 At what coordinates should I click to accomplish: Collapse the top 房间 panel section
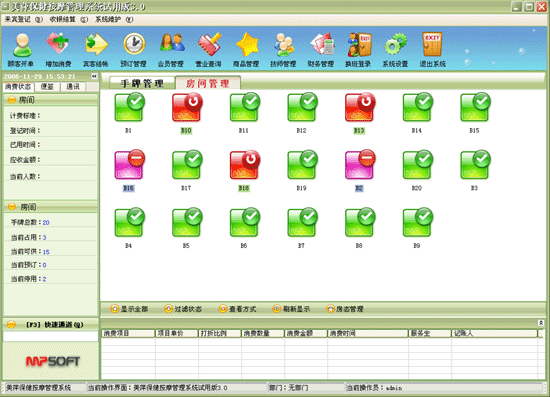tap(12, 100)
